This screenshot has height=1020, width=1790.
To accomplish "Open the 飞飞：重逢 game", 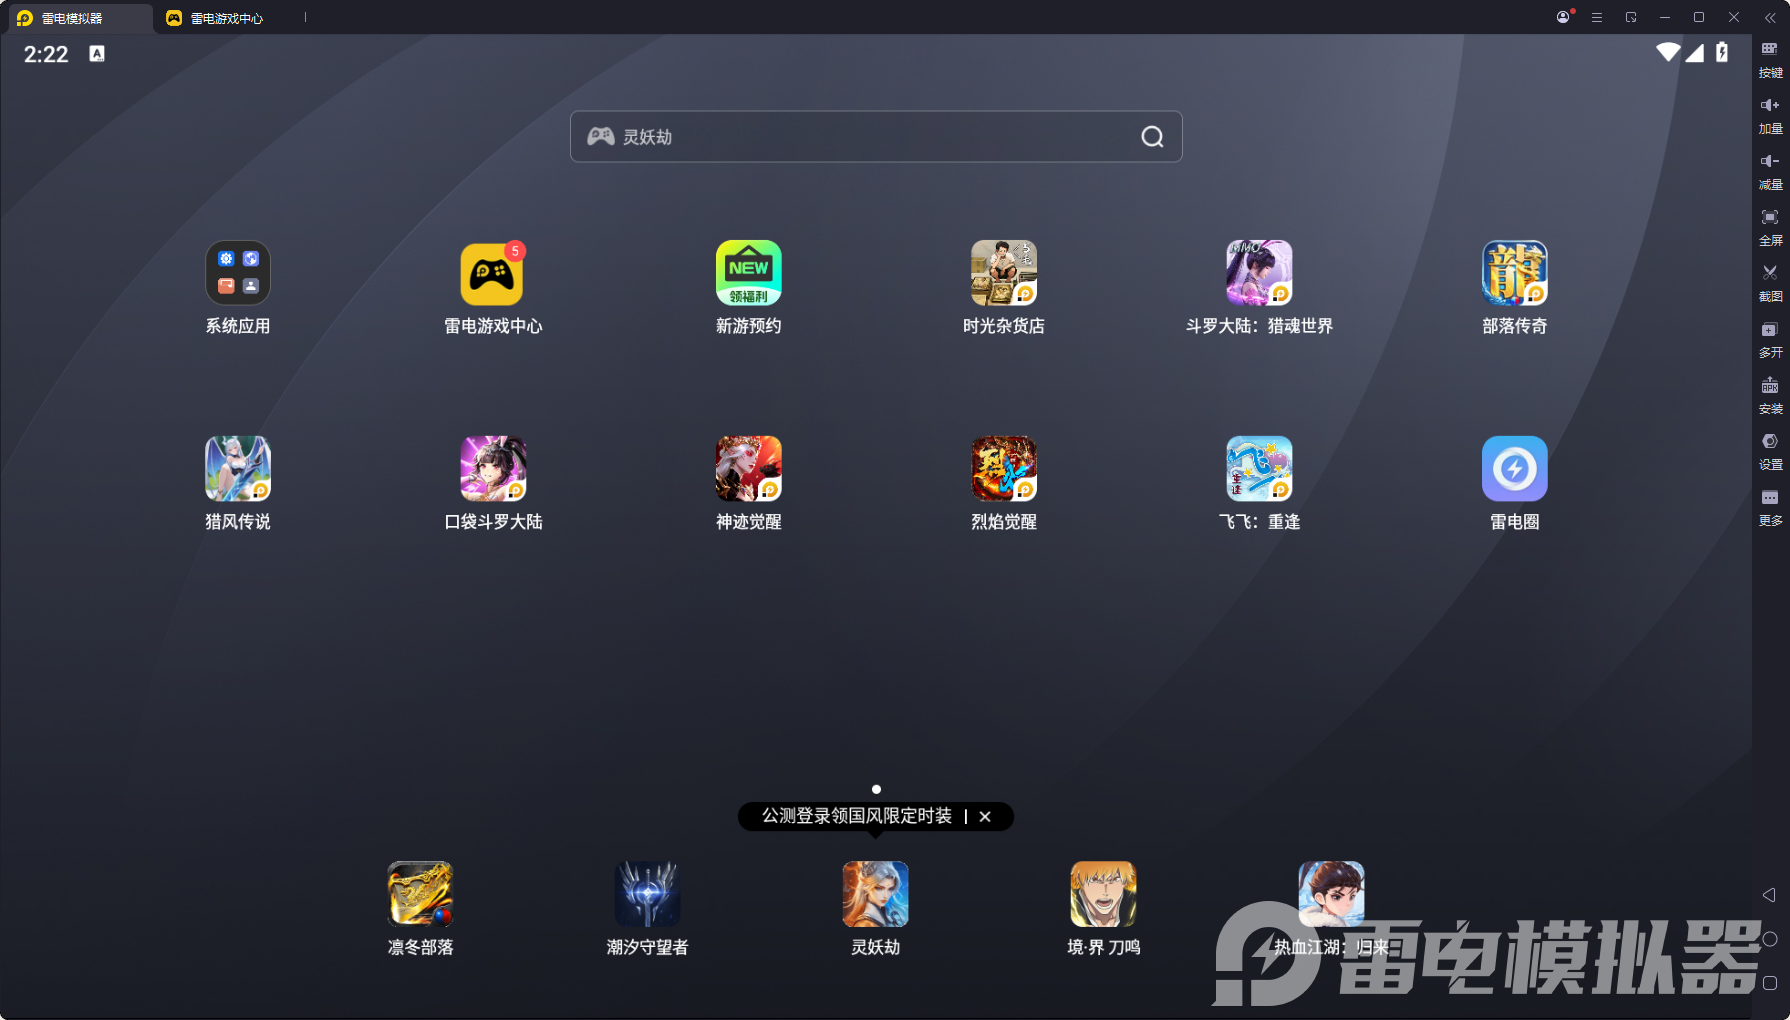I will [1259, 468].
